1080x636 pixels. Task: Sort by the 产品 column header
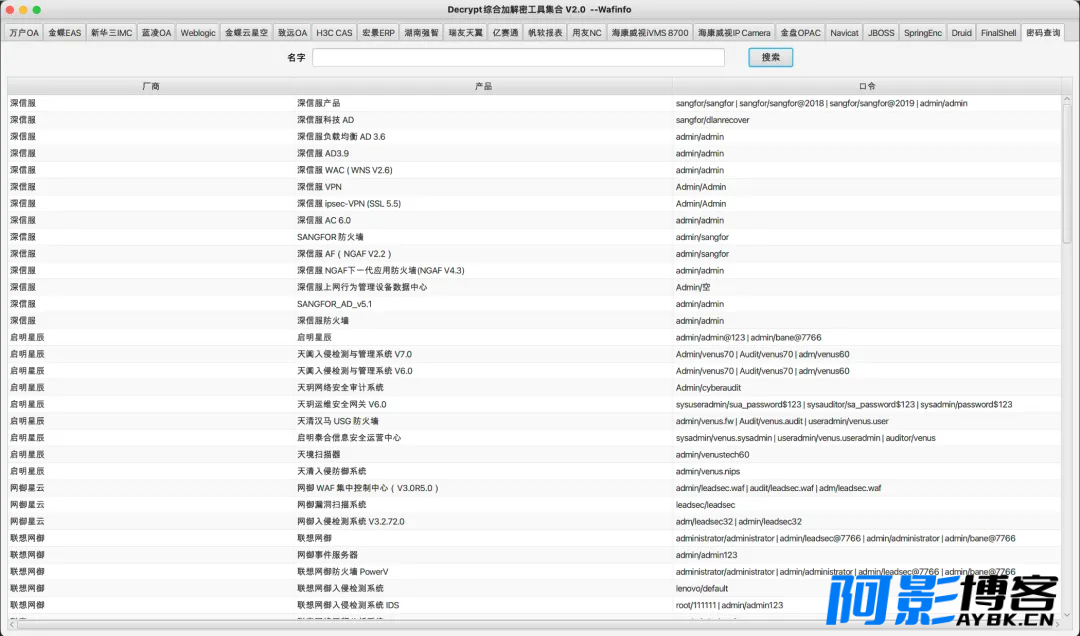(x=484, y=86)
